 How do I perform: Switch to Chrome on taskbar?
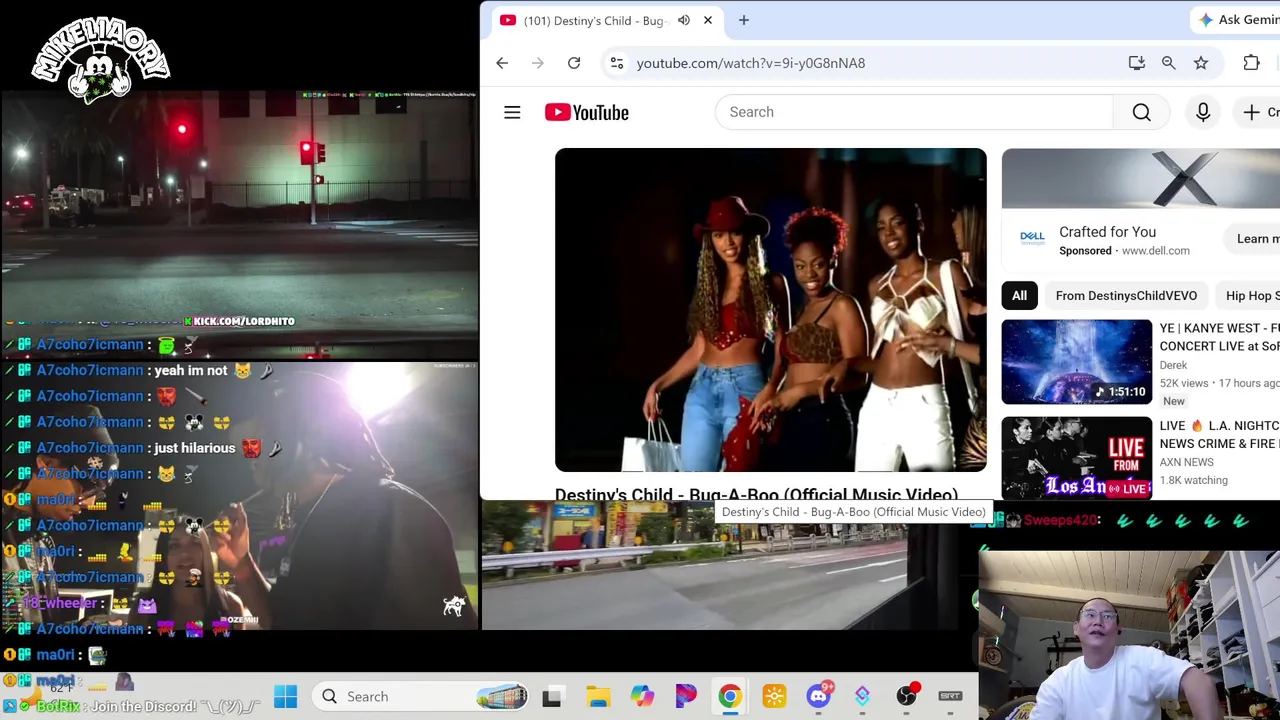click(730, 696)
